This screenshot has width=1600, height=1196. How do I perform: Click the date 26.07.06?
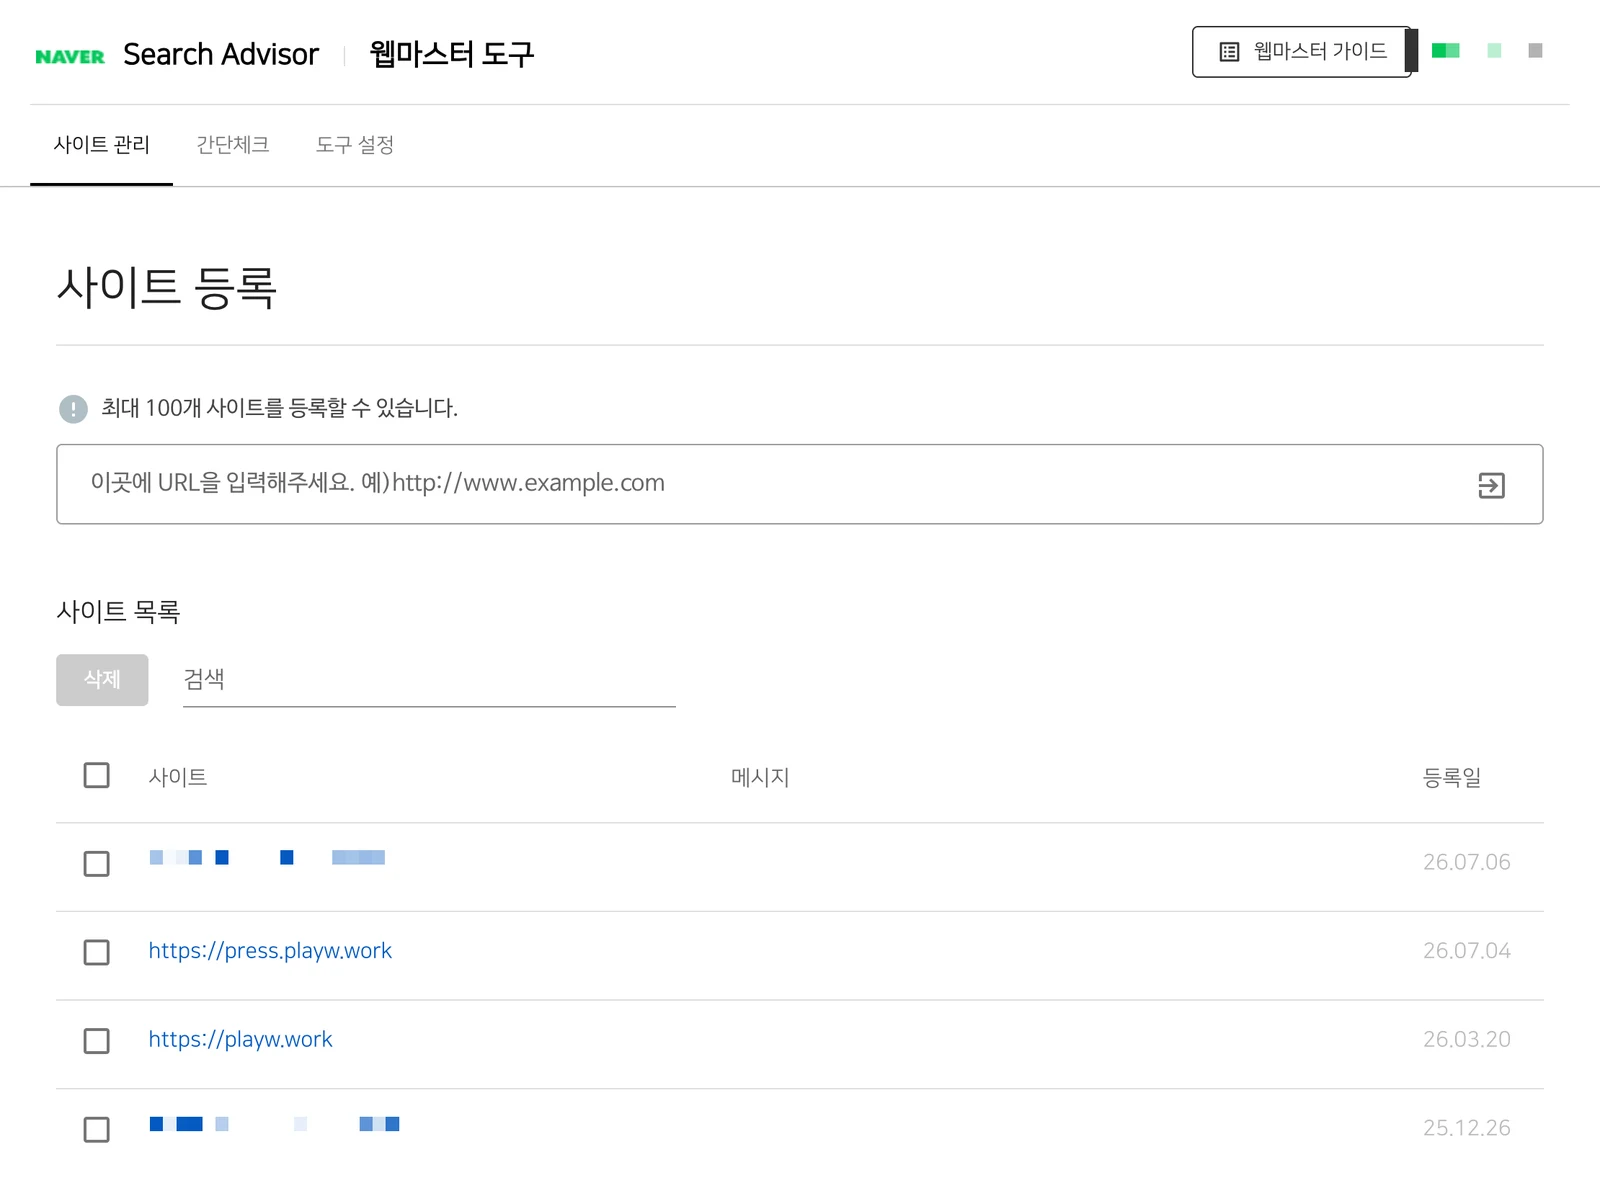pos(1467,862)
